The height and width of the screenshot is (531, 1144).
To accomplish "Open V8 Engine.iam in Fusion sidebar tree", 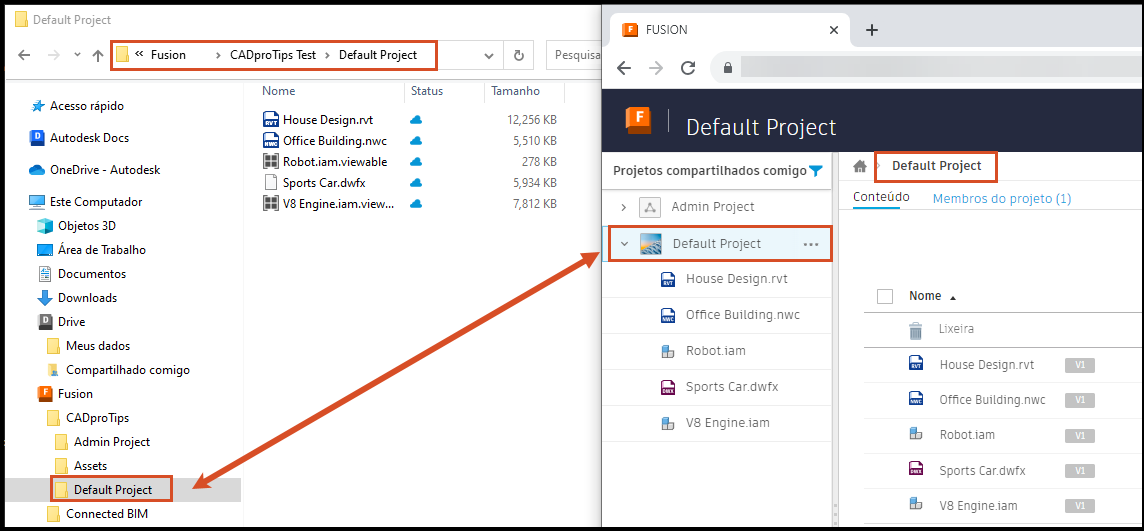I will (727, 422).
